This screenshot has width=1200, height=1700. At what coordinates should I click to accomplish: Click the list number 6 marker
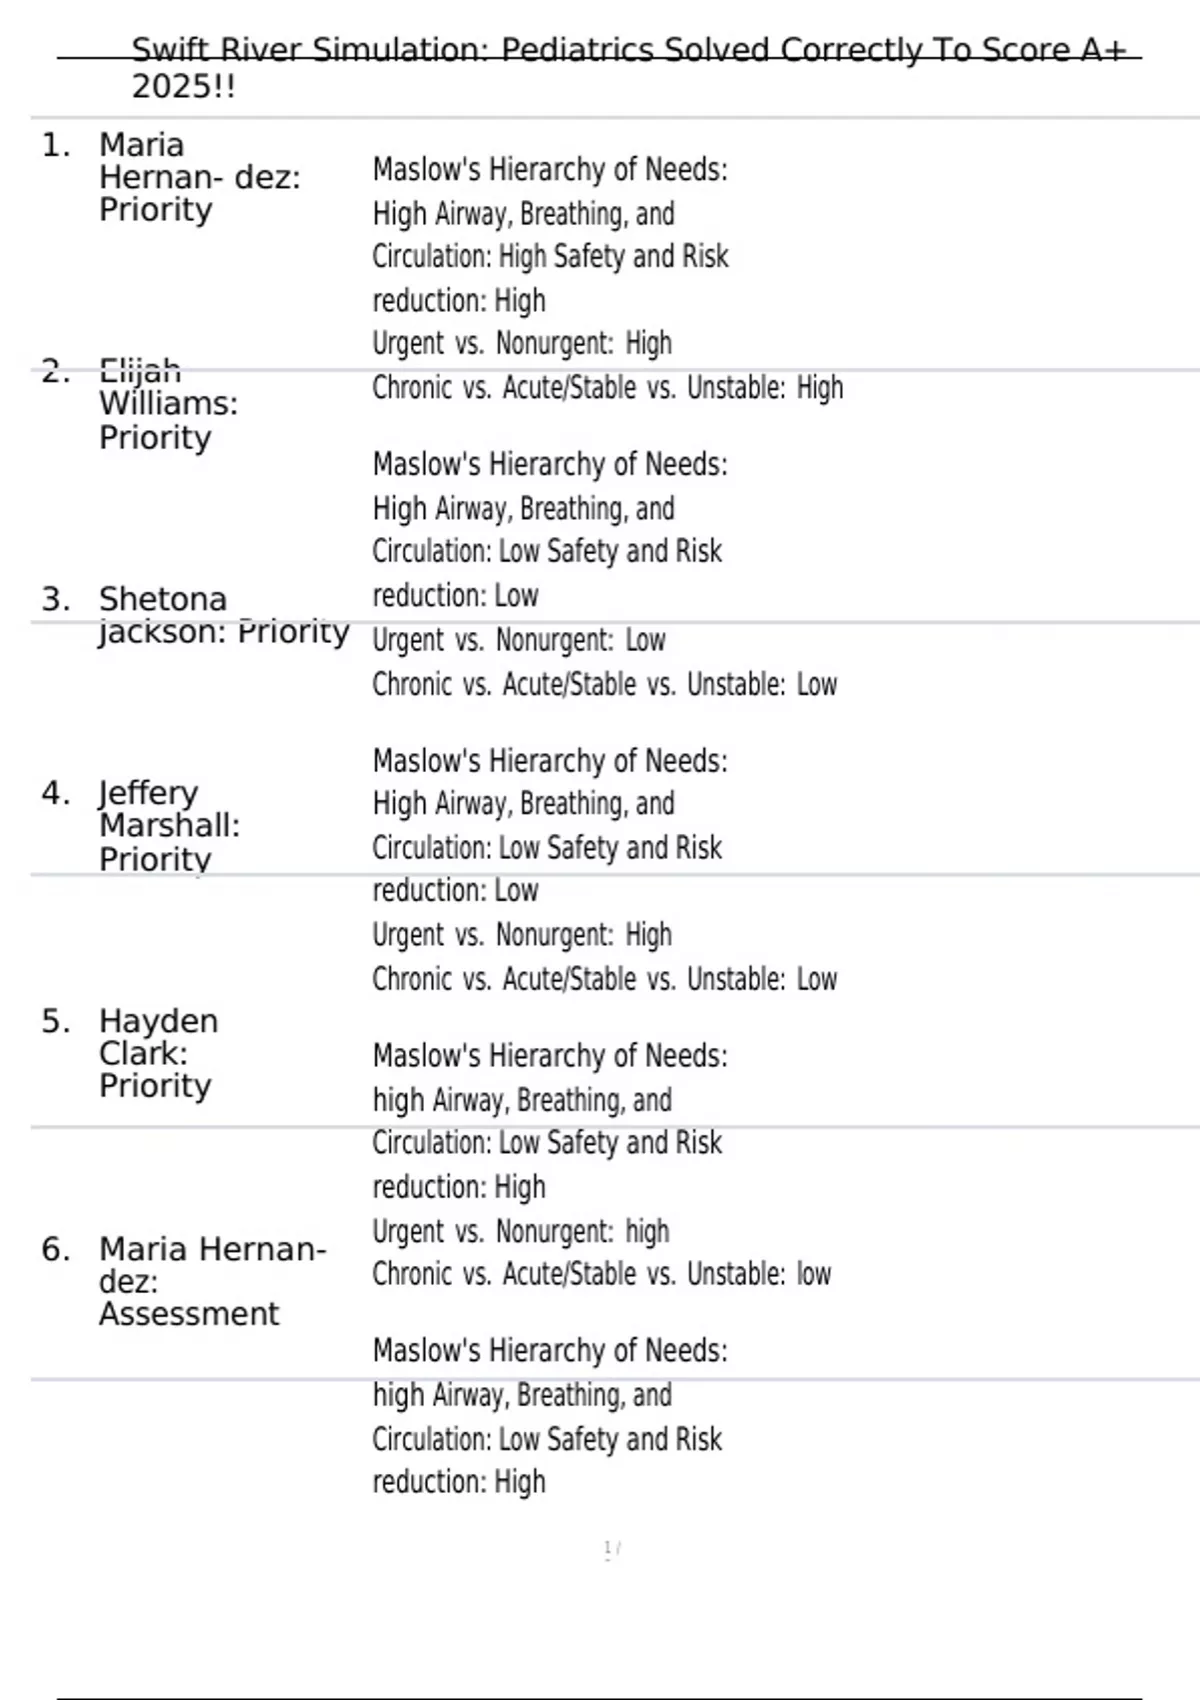pos(56,1250)
